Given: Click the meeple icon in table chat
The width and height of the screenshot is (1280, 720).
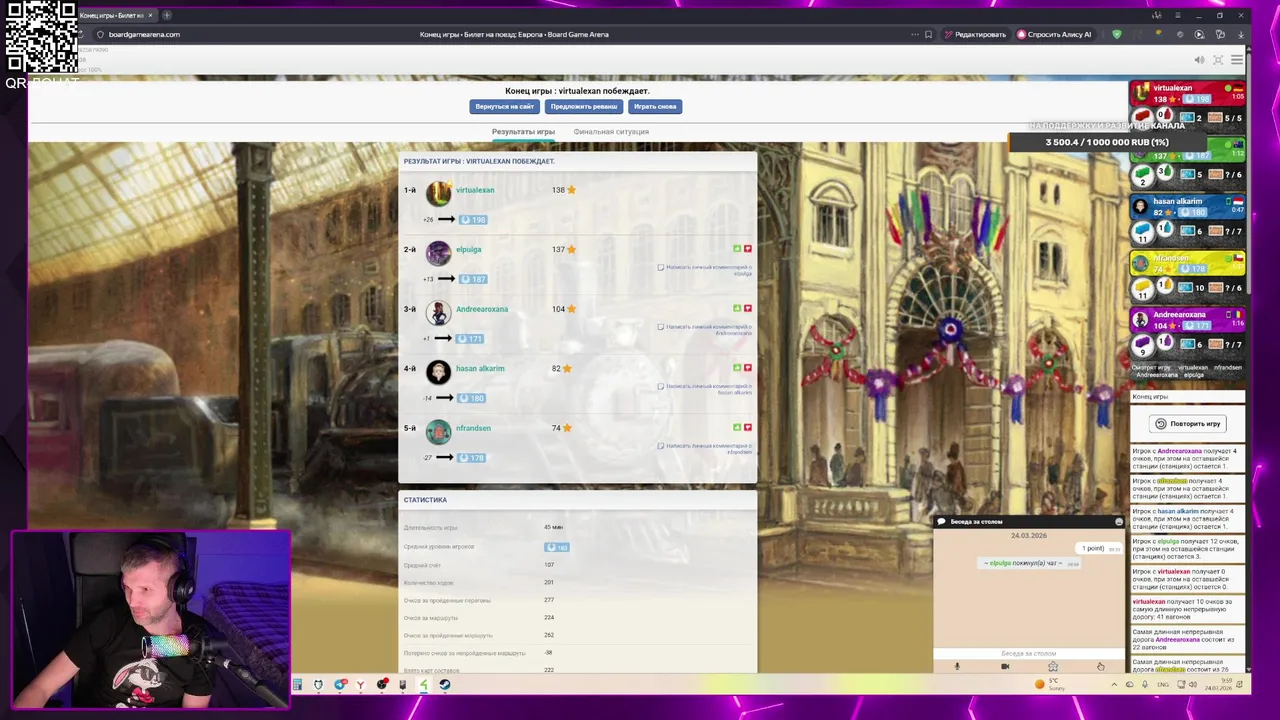Looking at the screenshot, I should [x=1052, y=666].
